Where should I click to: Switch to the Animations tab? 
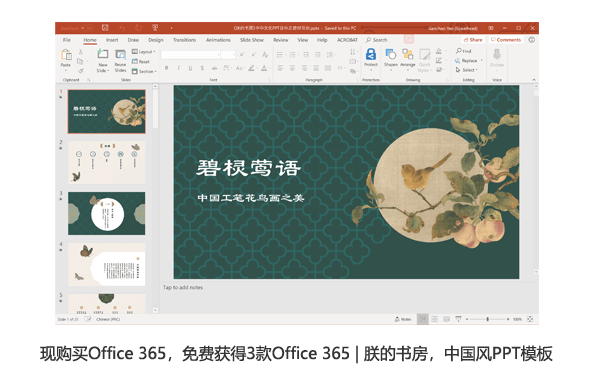[218, 40]
